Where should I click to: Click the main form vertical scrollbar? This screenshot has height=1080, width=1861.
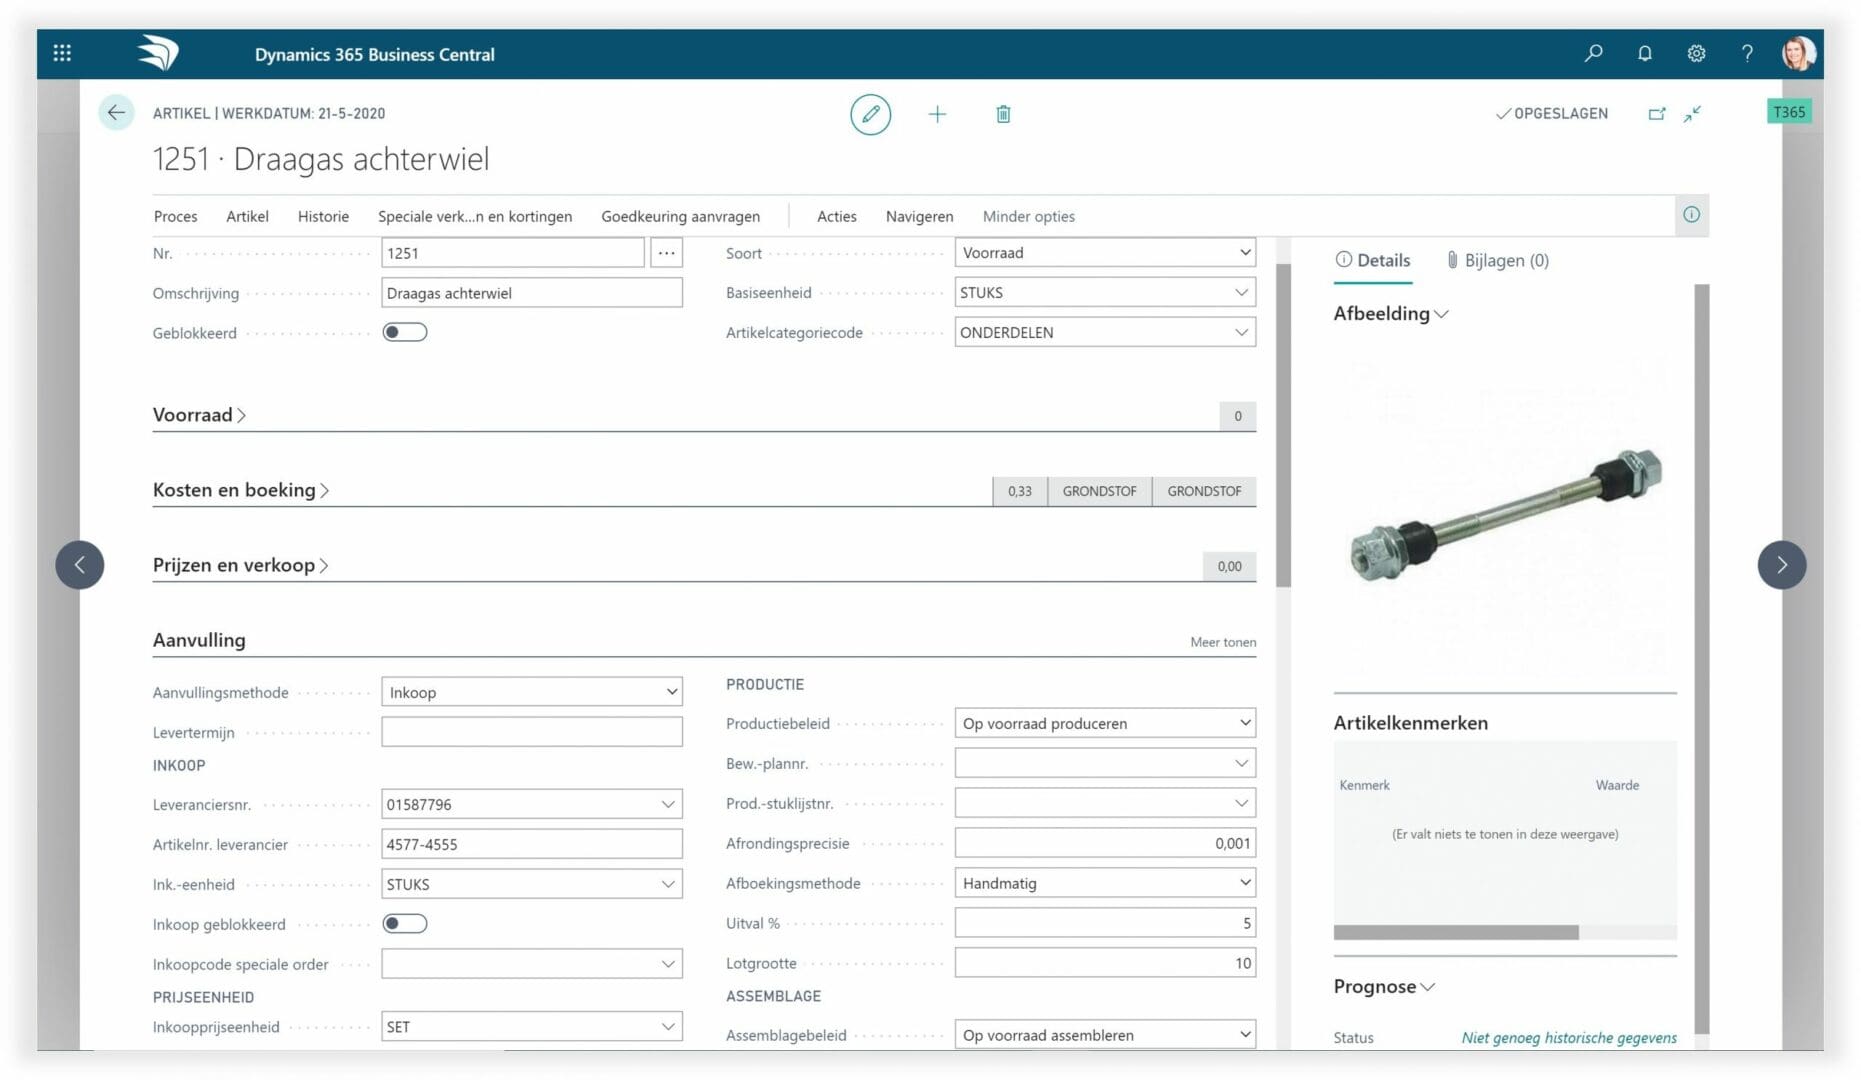[x=1283, y=425]
